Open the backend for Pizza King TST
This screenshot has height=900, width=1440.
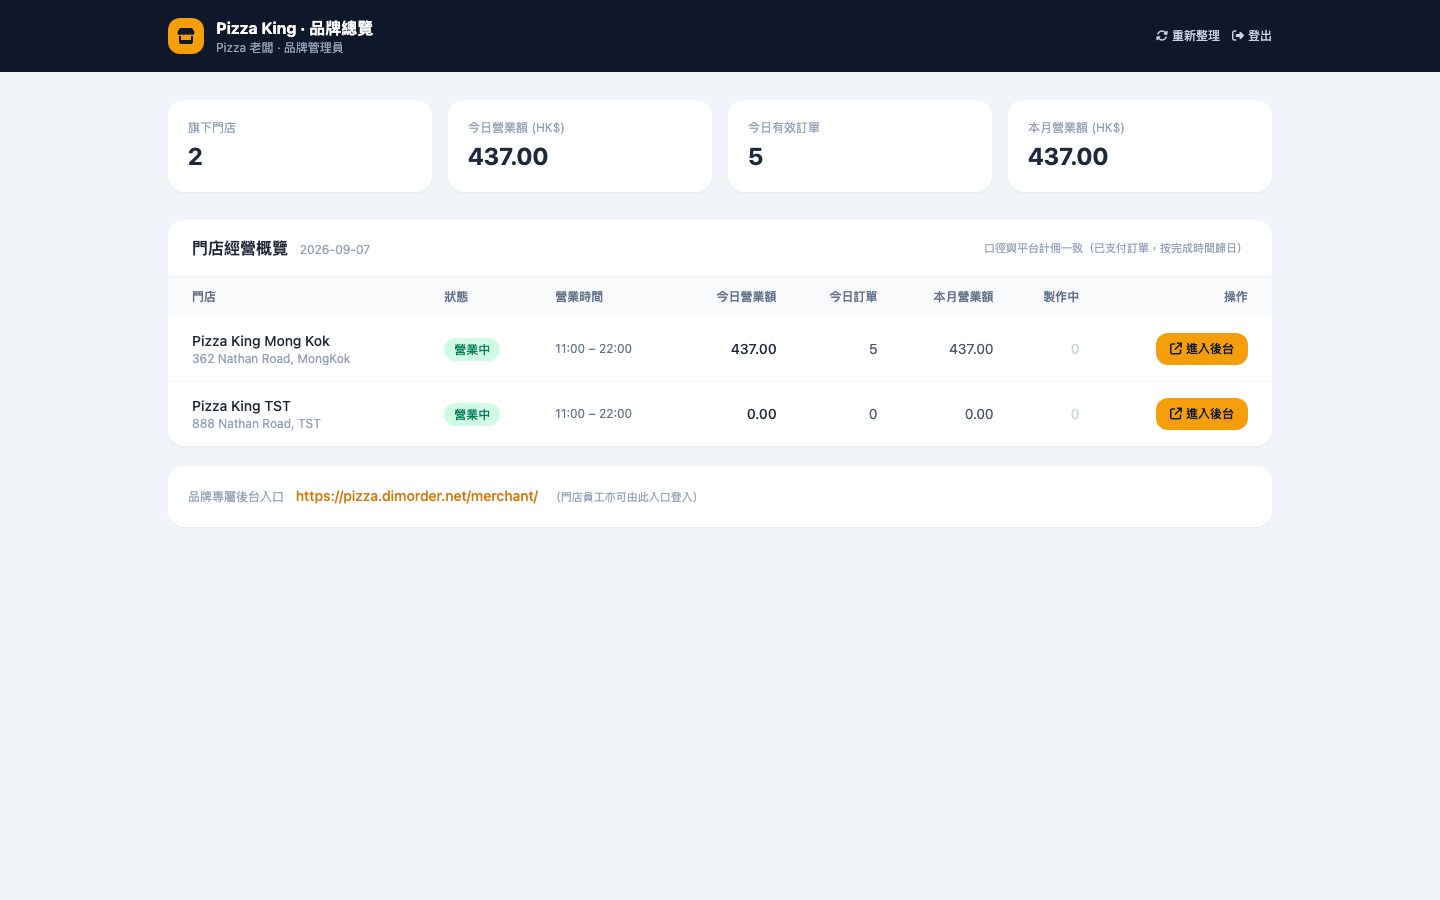(x=1202, y=414)
